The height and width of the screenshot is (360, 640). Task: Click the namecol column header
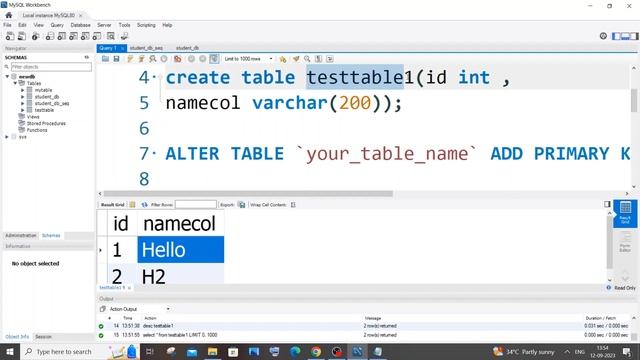pyautogui.click(x=180, y=224)
